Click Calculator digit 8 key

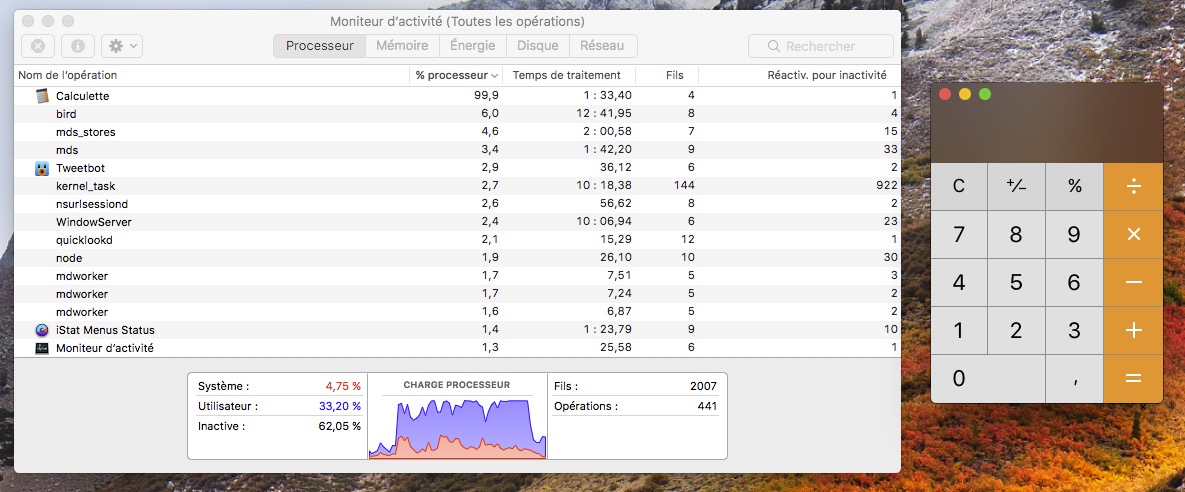click(1016, 234)
